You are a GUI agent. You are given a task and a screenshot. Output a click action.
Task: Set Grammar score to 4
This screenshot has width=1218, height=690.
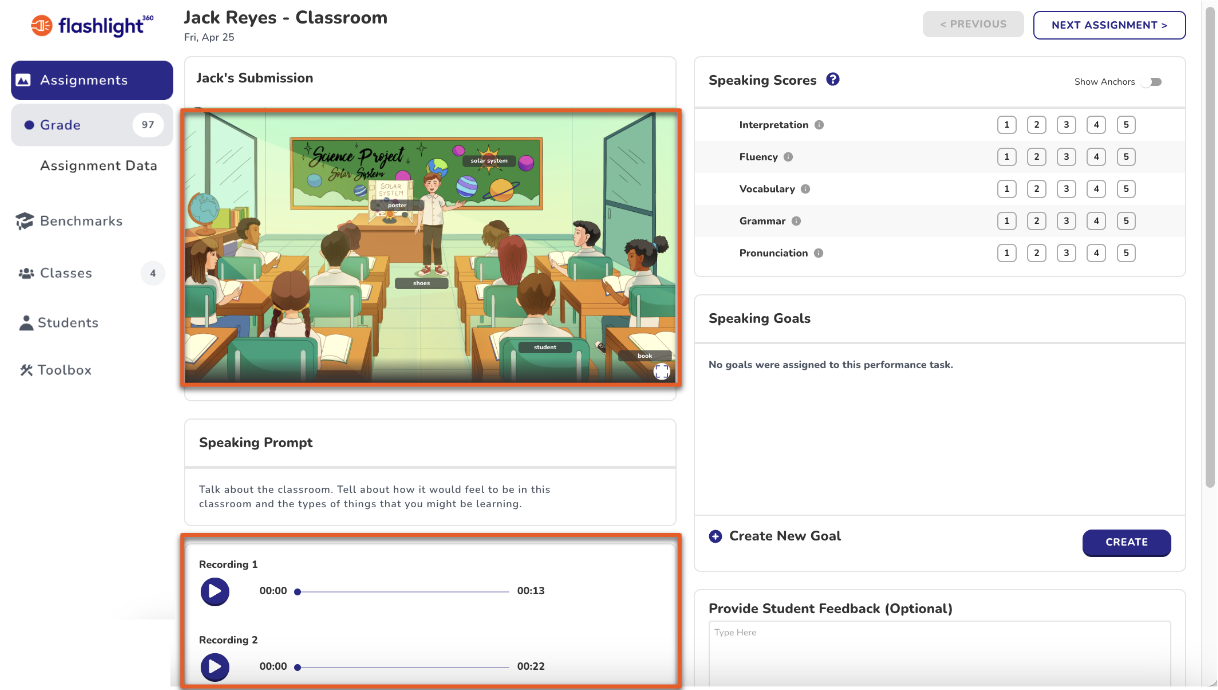pos(1096,221)
